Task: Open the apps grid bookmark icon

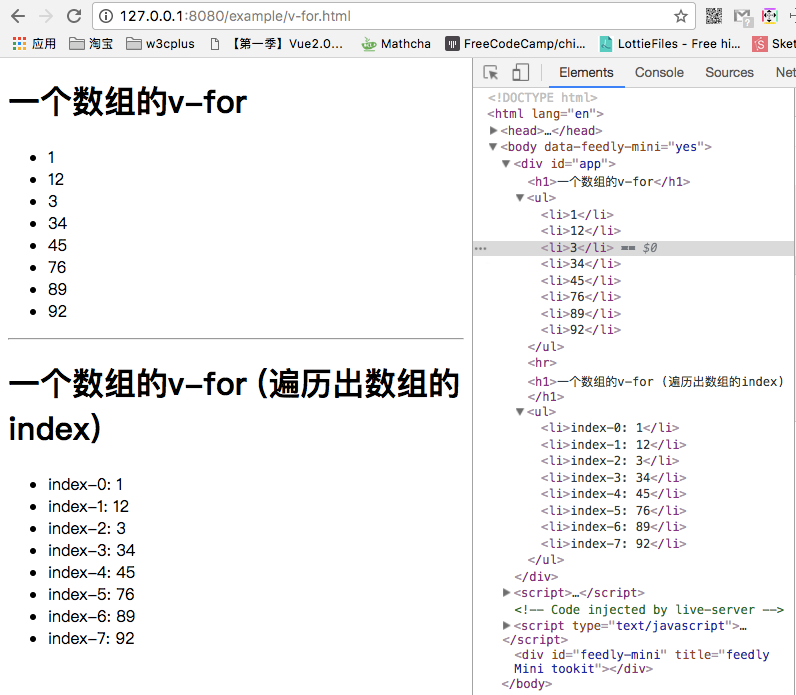Action: pos(19,44)
